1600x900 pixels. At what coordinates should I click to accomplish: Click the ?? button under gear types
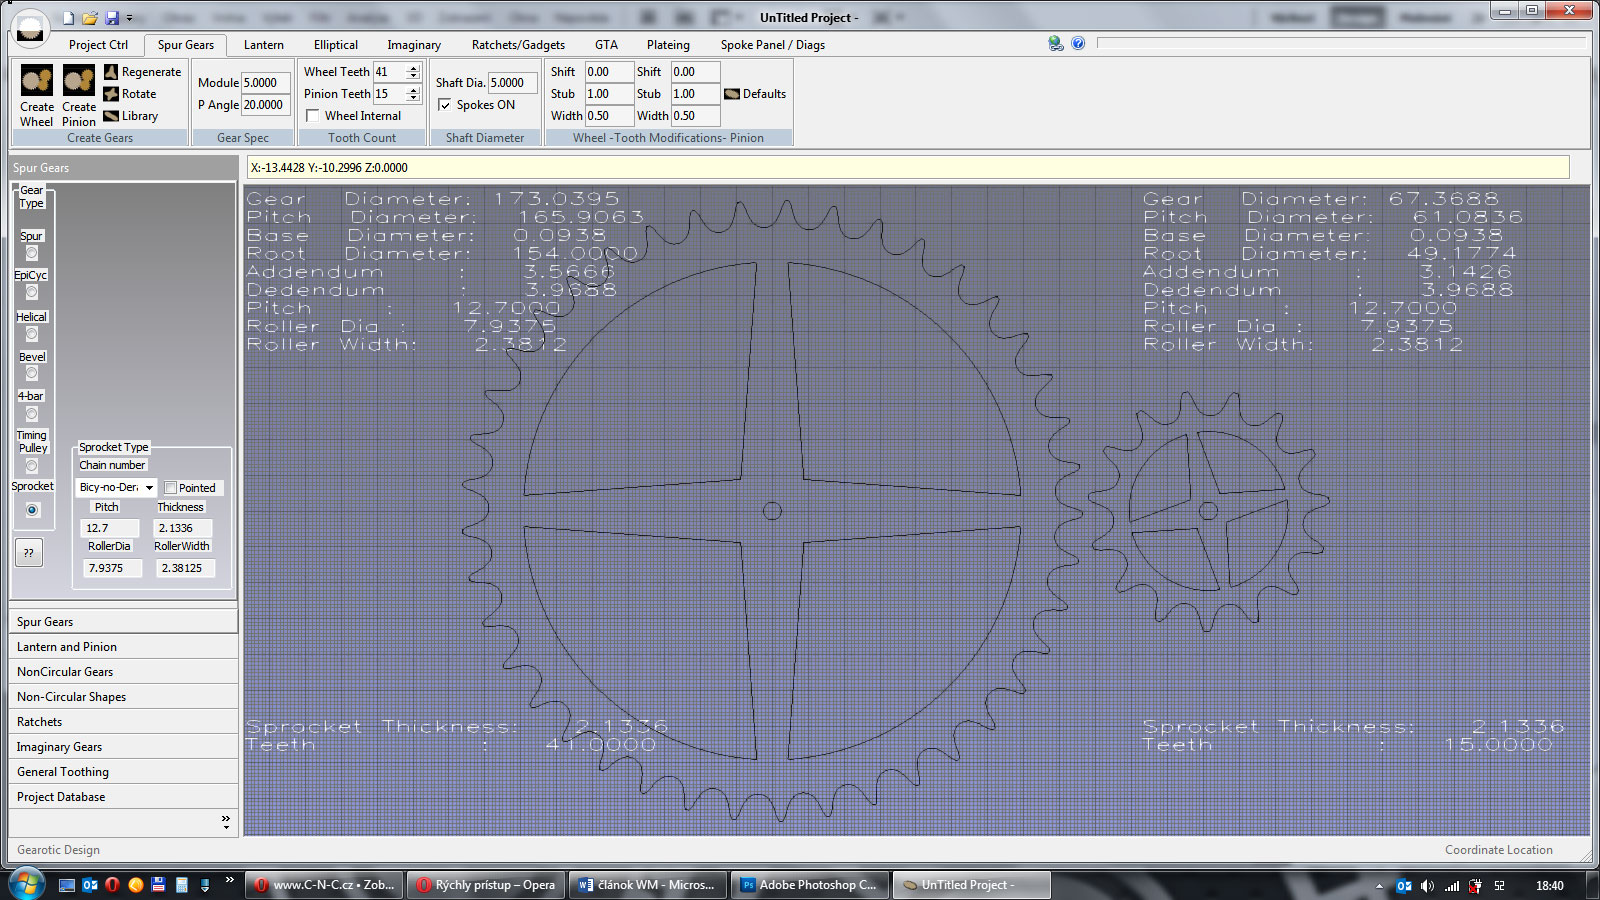coord(29,552)
